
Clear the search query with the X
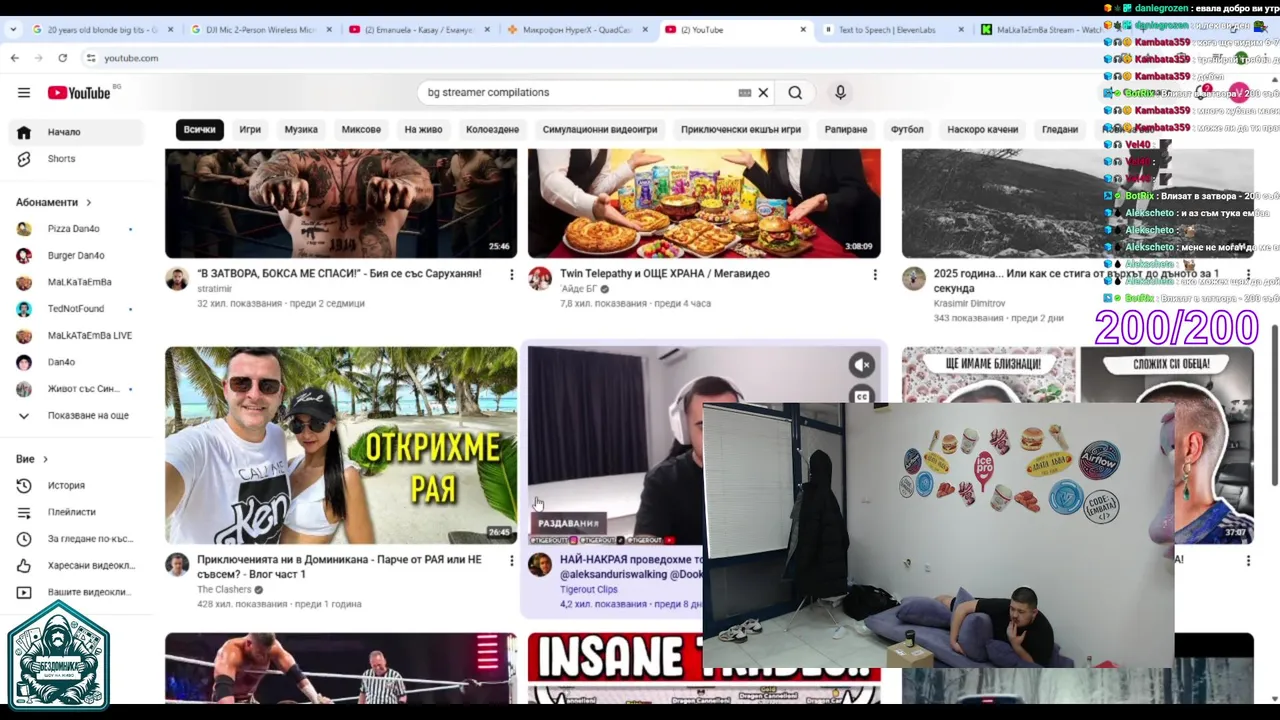coord(763,93)
